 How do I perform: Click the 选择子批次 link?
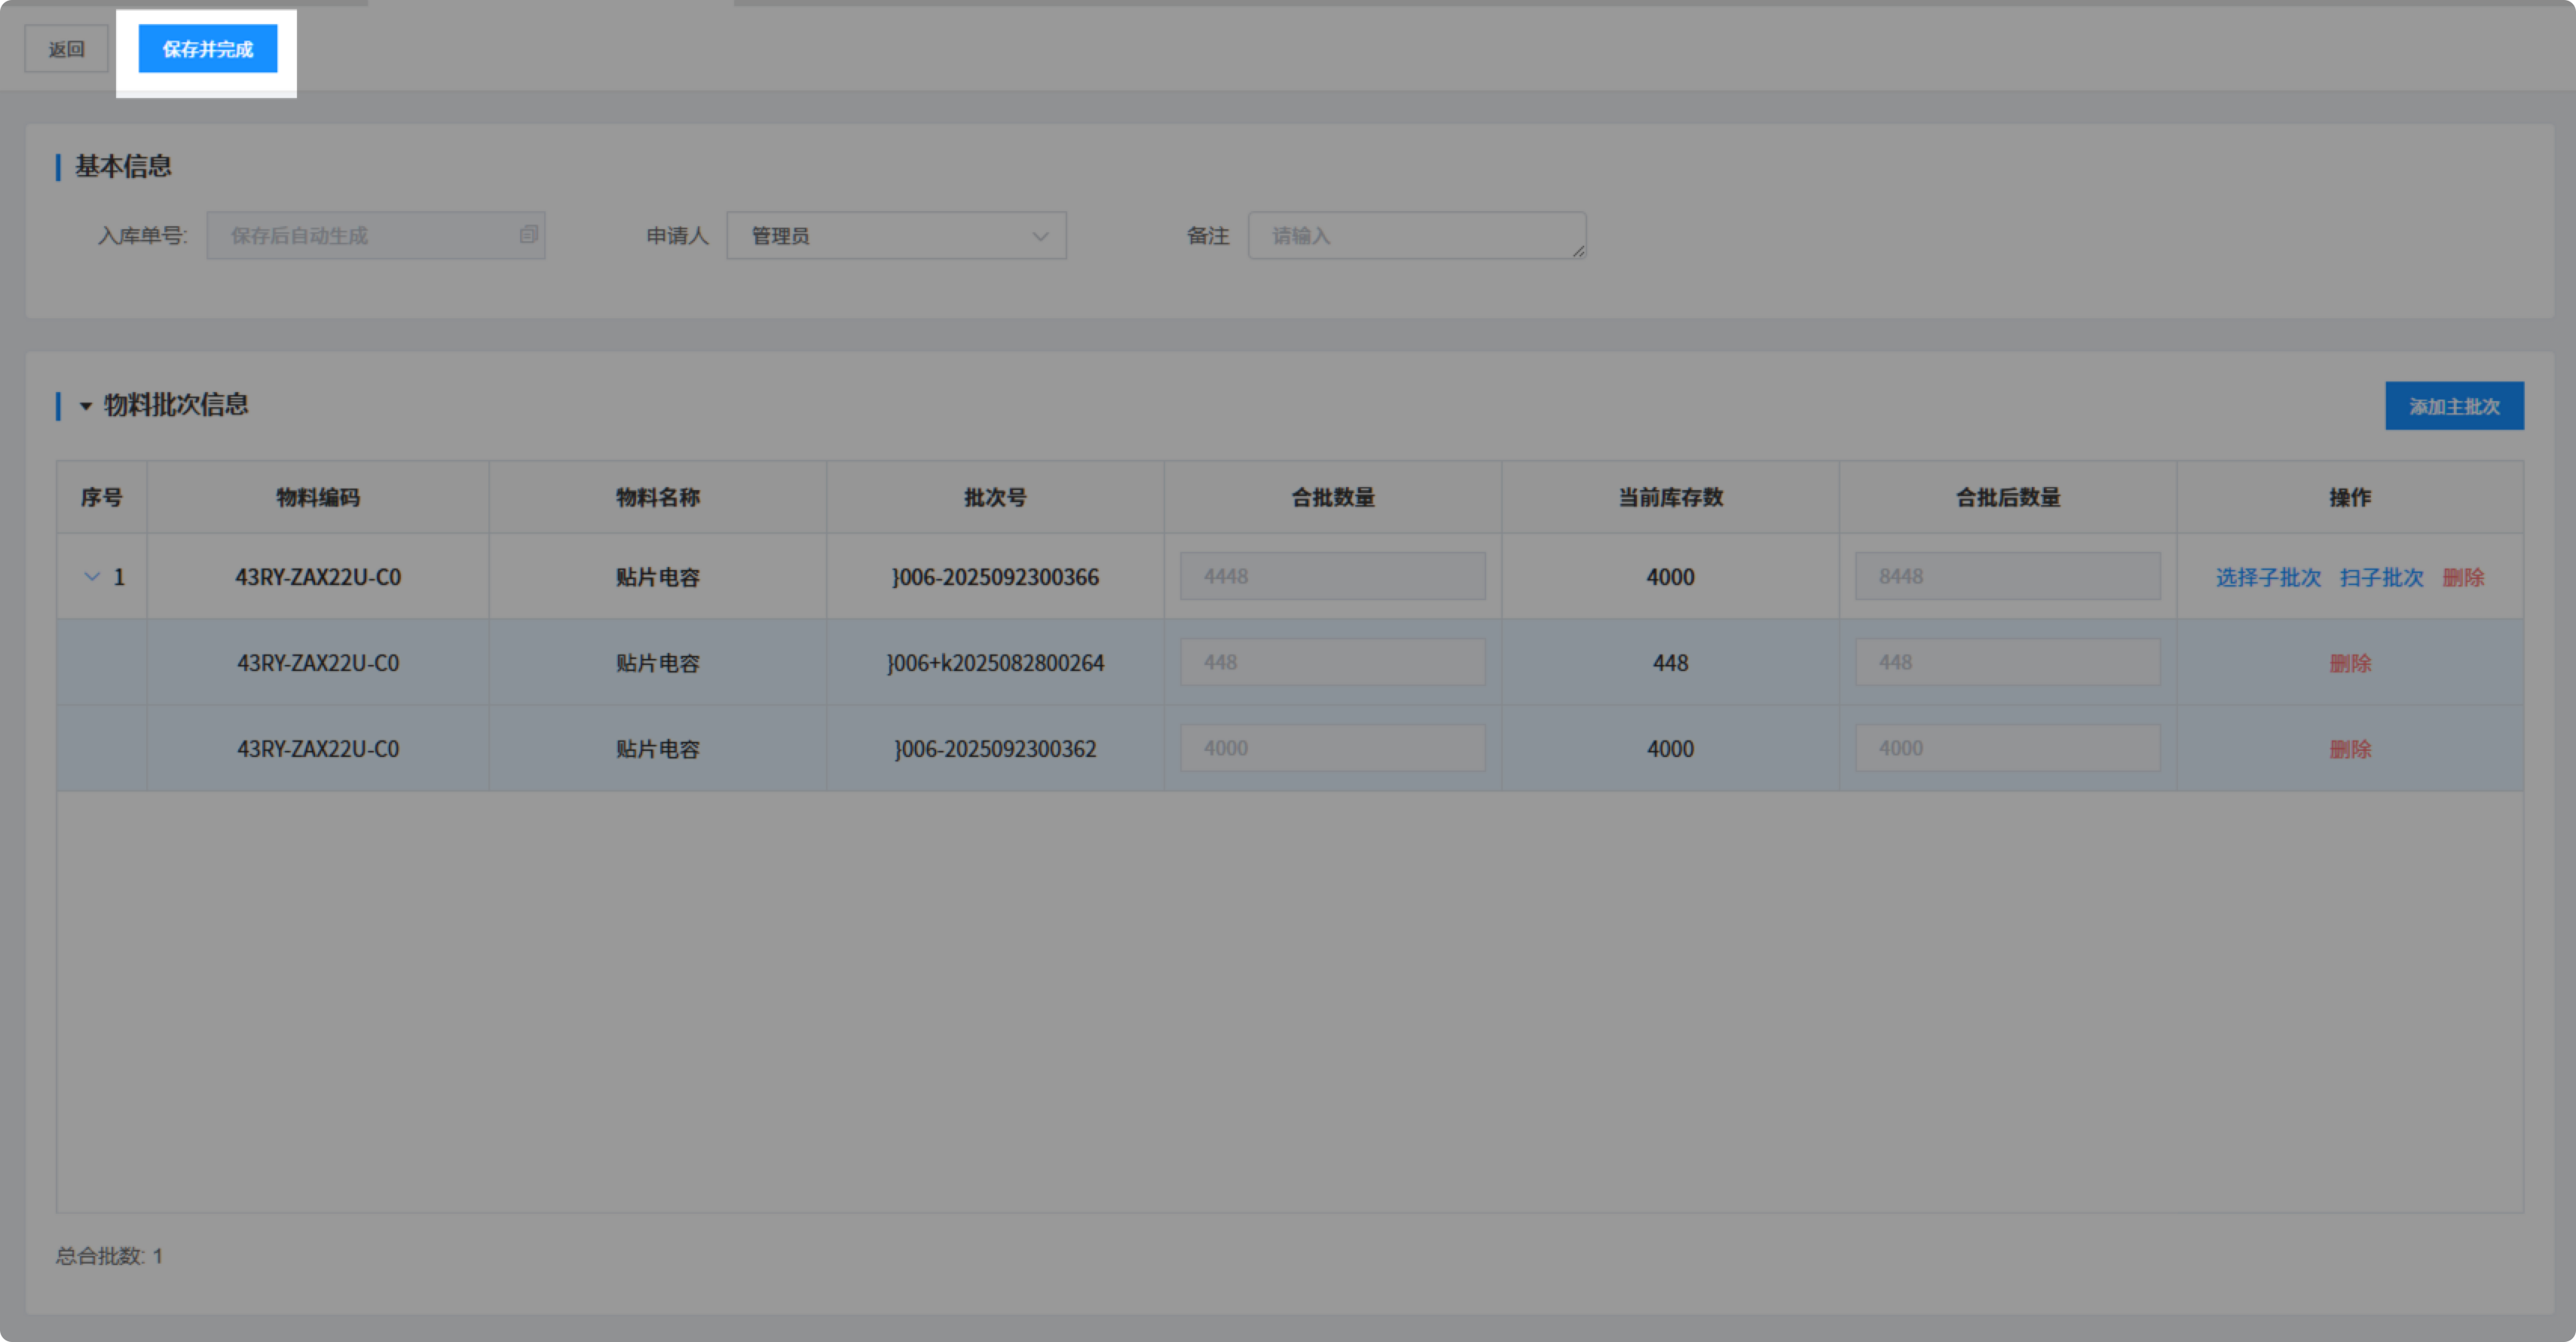2267,578
